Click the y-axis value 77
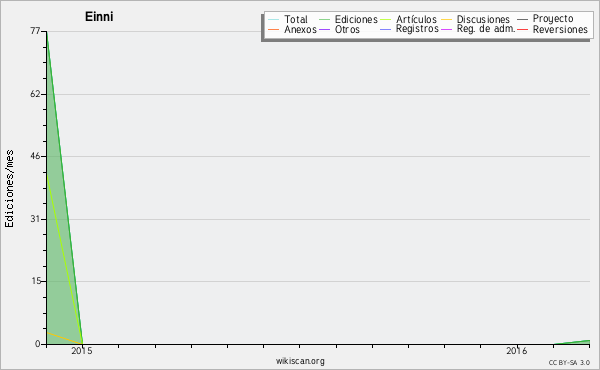 pos(35,31)
